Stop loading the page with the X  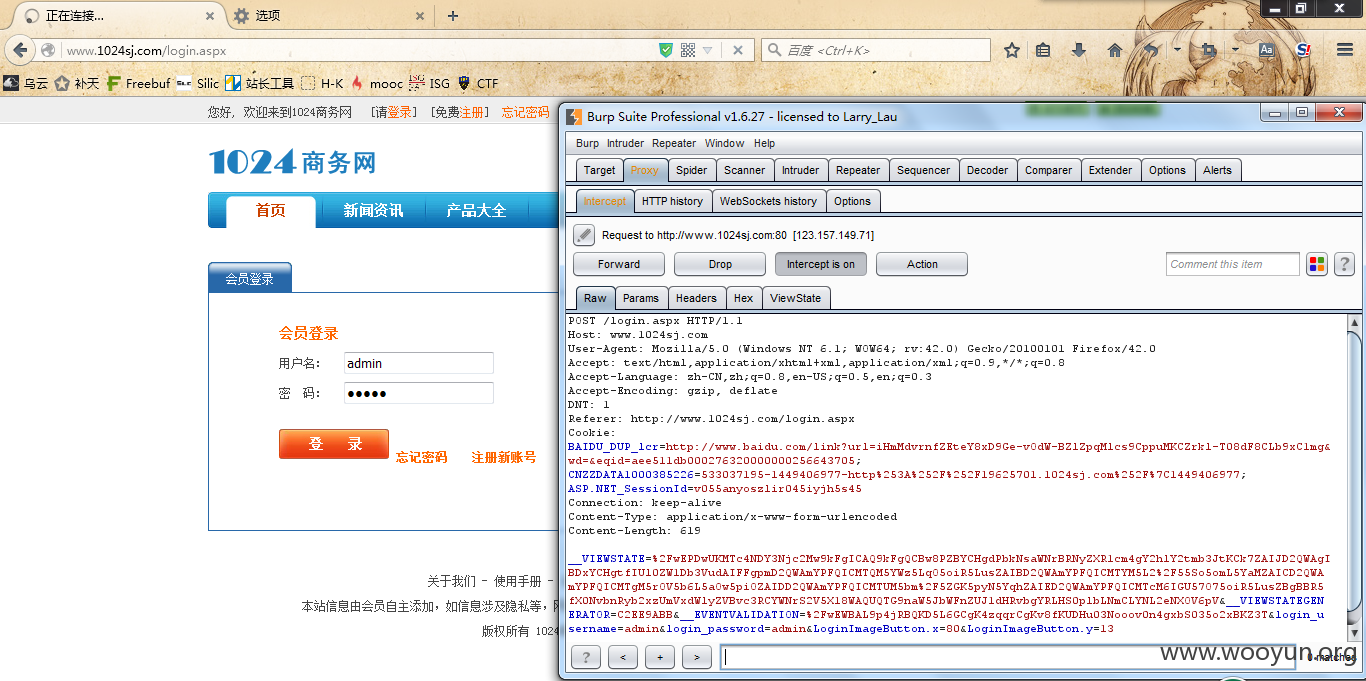coord(738,50)
